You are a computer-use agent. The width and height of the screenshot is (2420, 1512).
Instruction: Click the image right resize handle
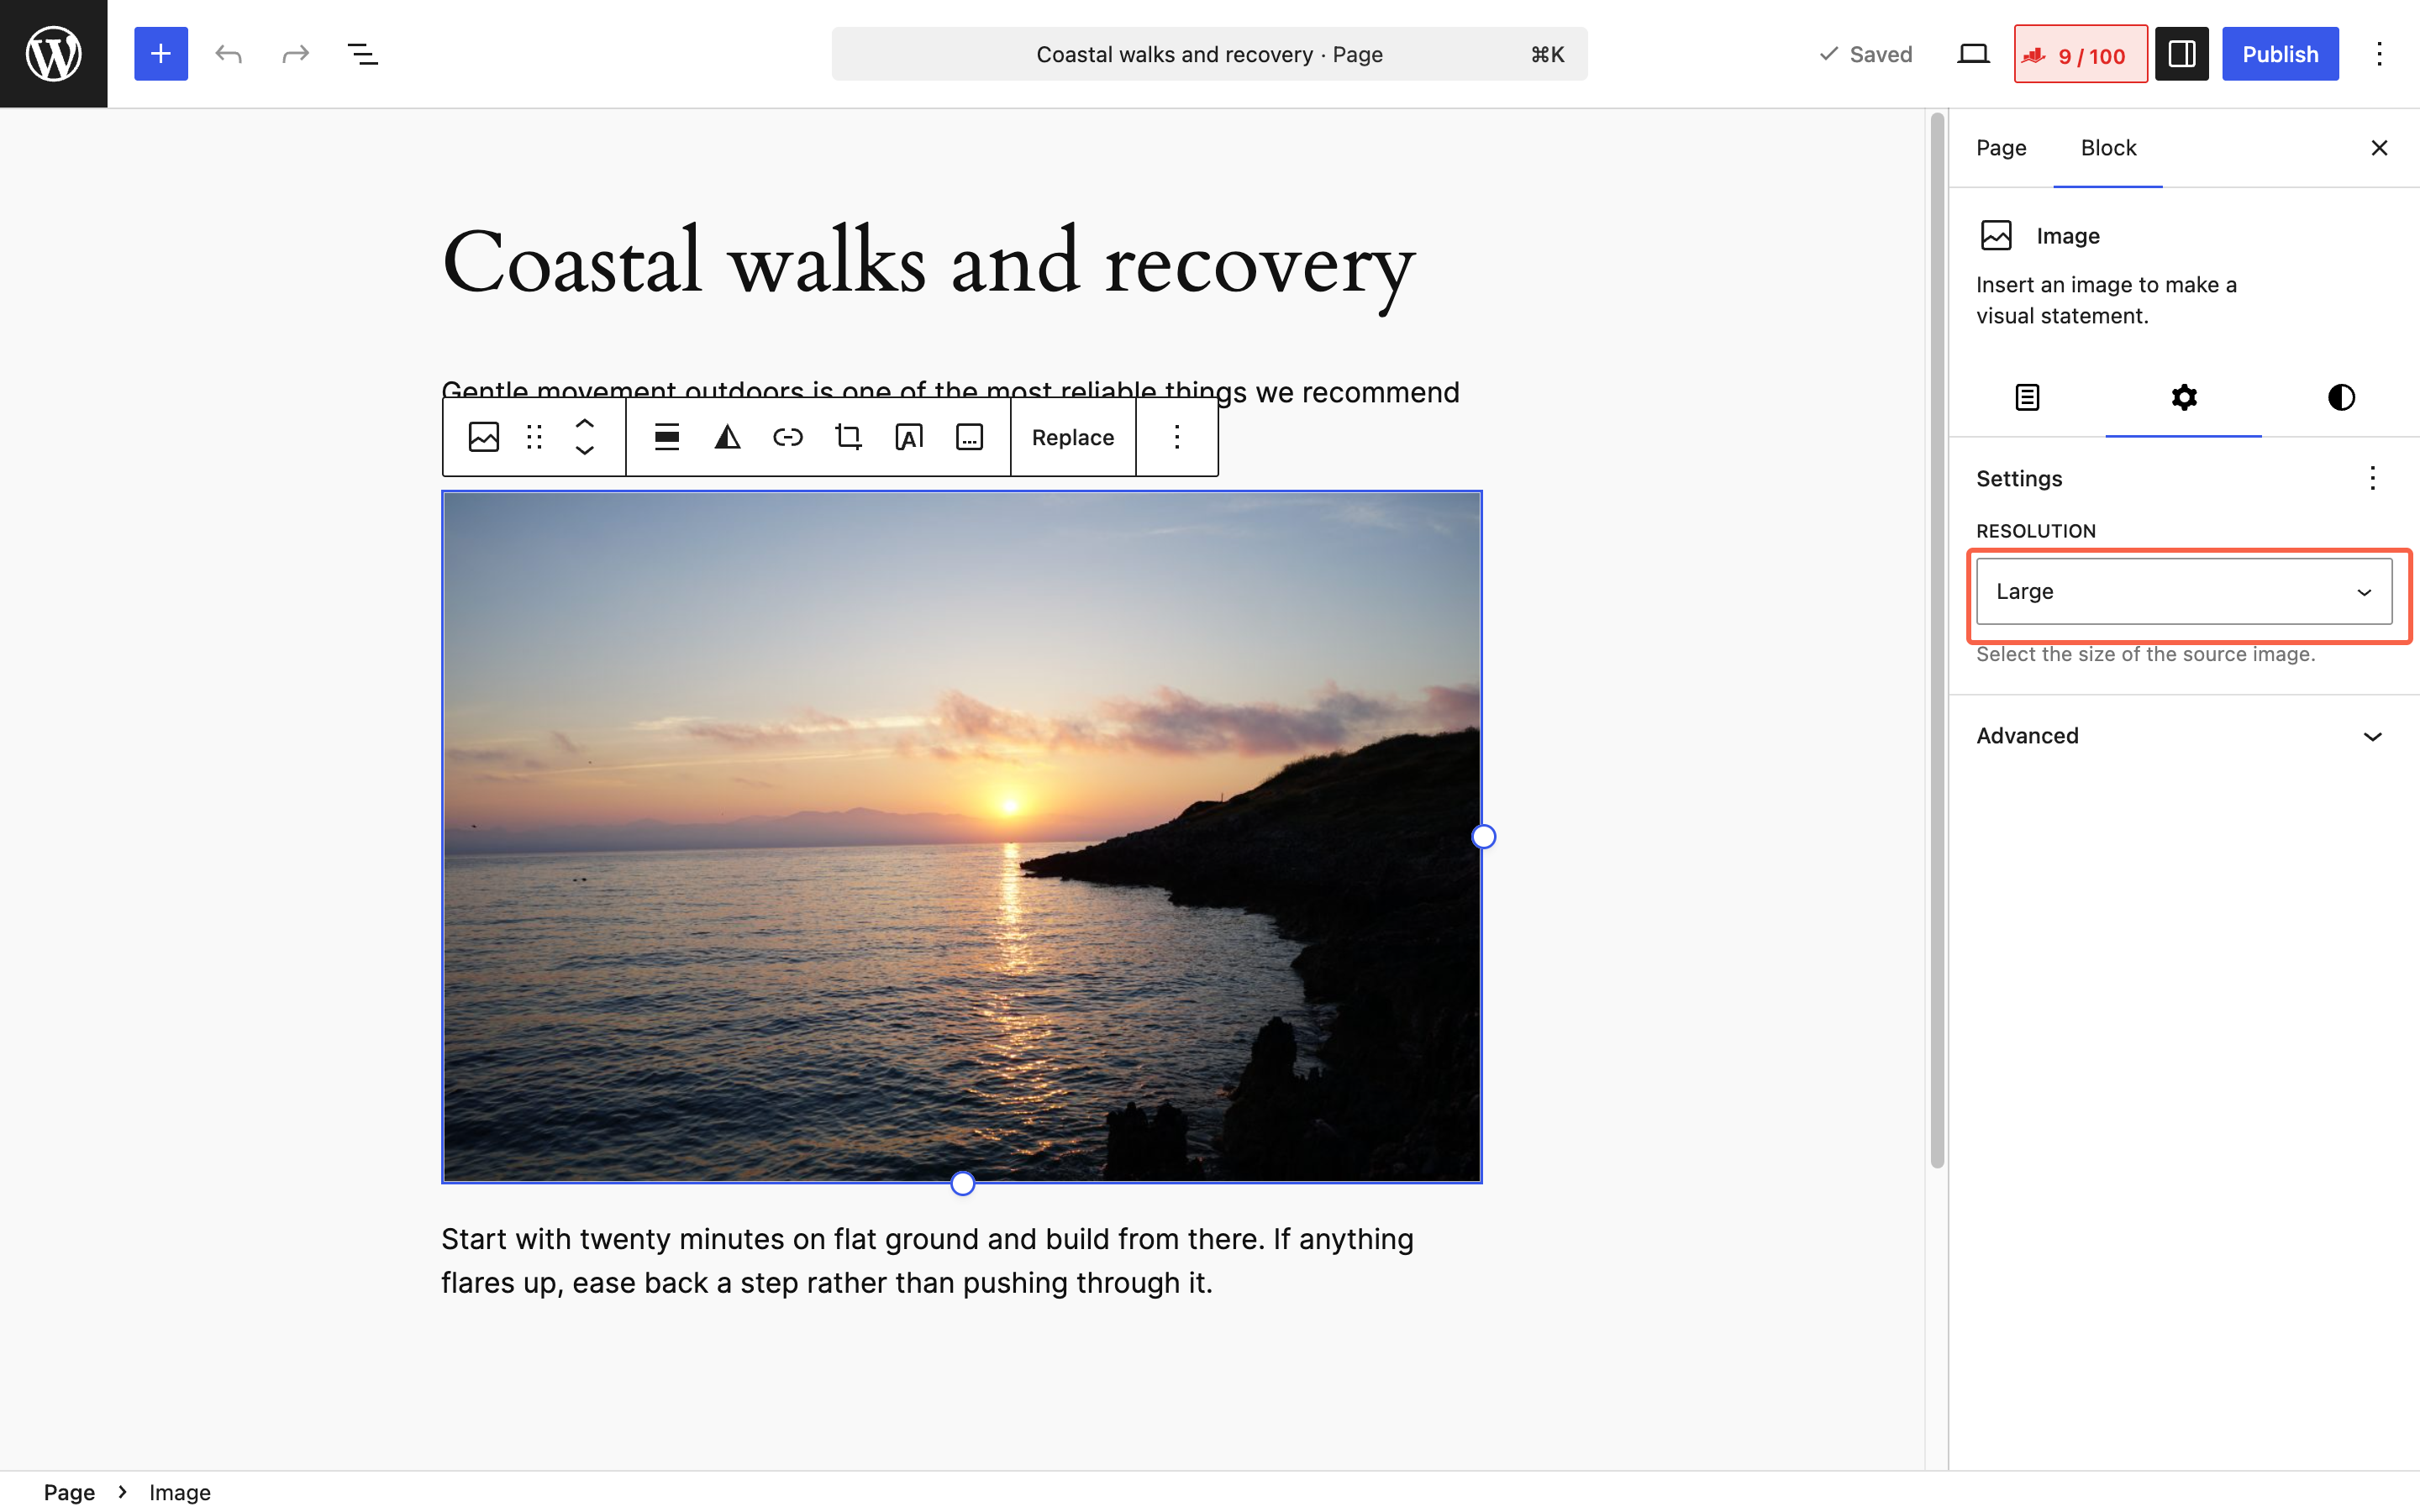(x=1483, y=836)
